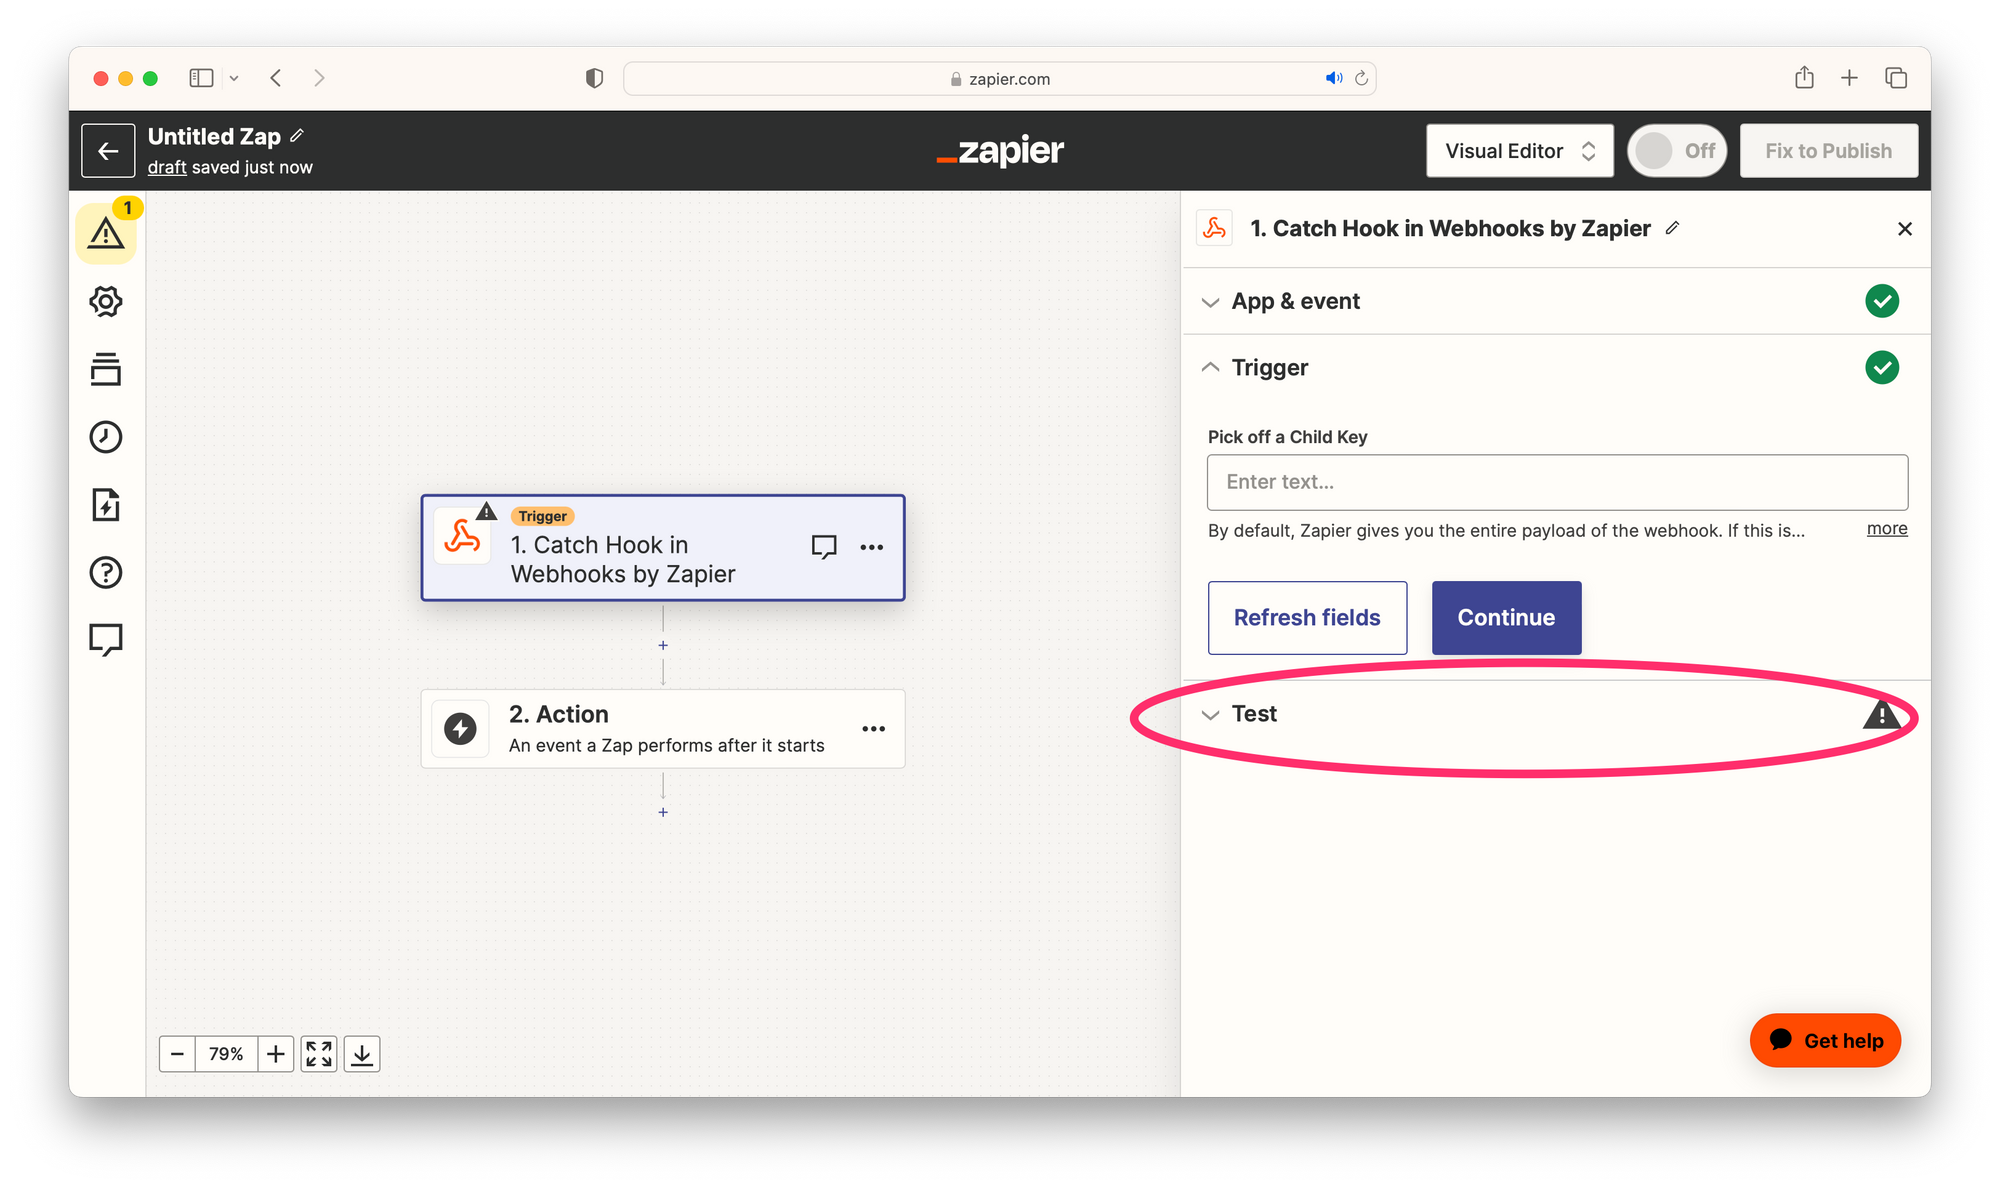Open Zap details file-bolt icon

coord(106,505)
